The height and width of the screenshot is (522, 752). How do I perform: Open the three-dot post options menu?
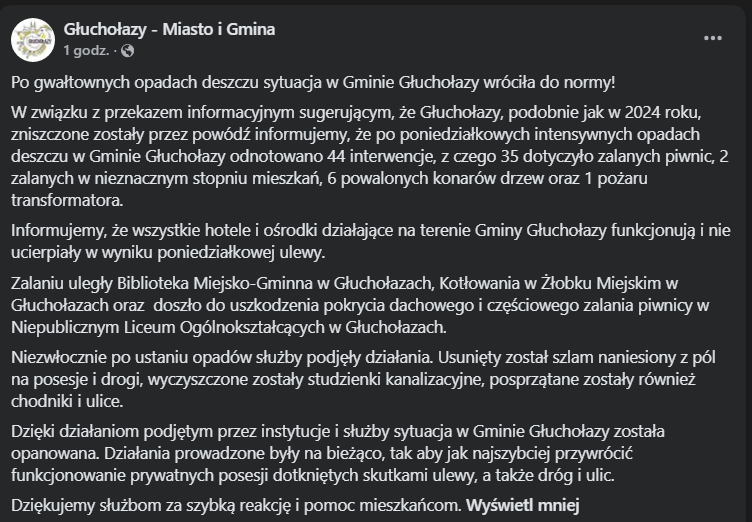pos(713,38)
